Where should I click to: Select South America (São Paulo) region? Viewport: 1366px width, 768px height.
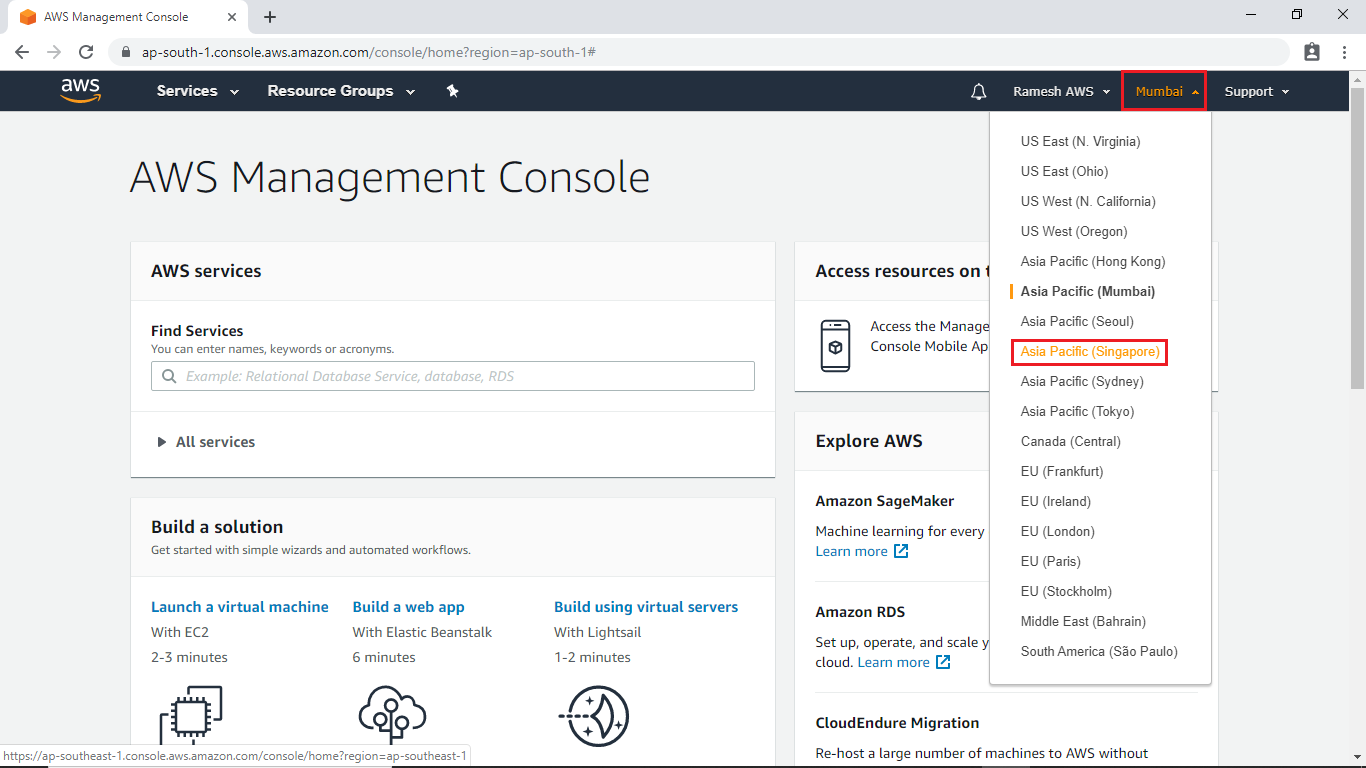[x=1099, y=652]
